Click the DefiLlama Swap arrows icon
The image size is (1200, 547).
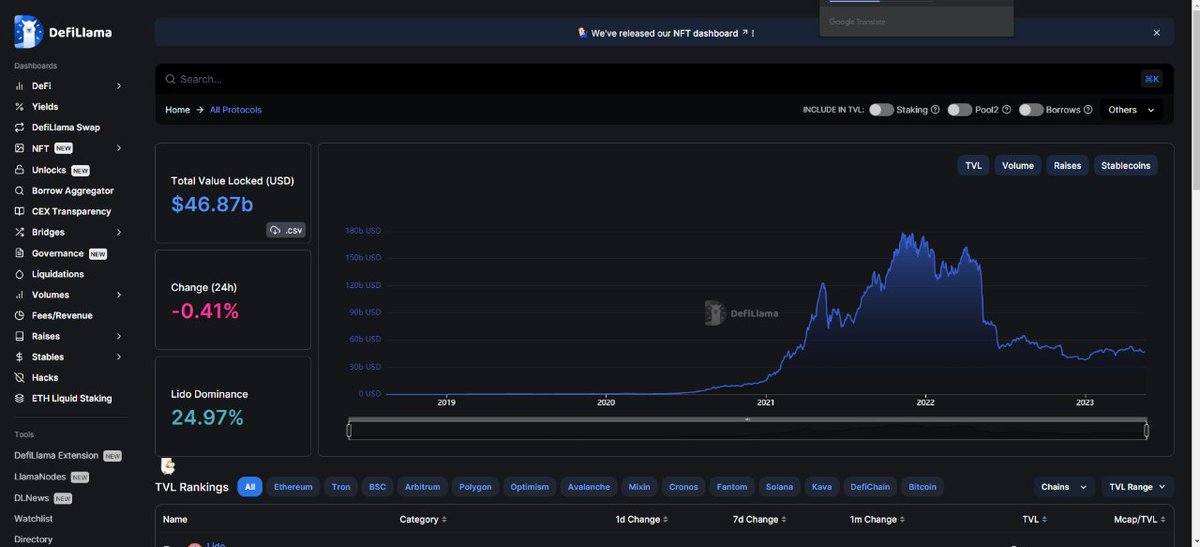19,128
